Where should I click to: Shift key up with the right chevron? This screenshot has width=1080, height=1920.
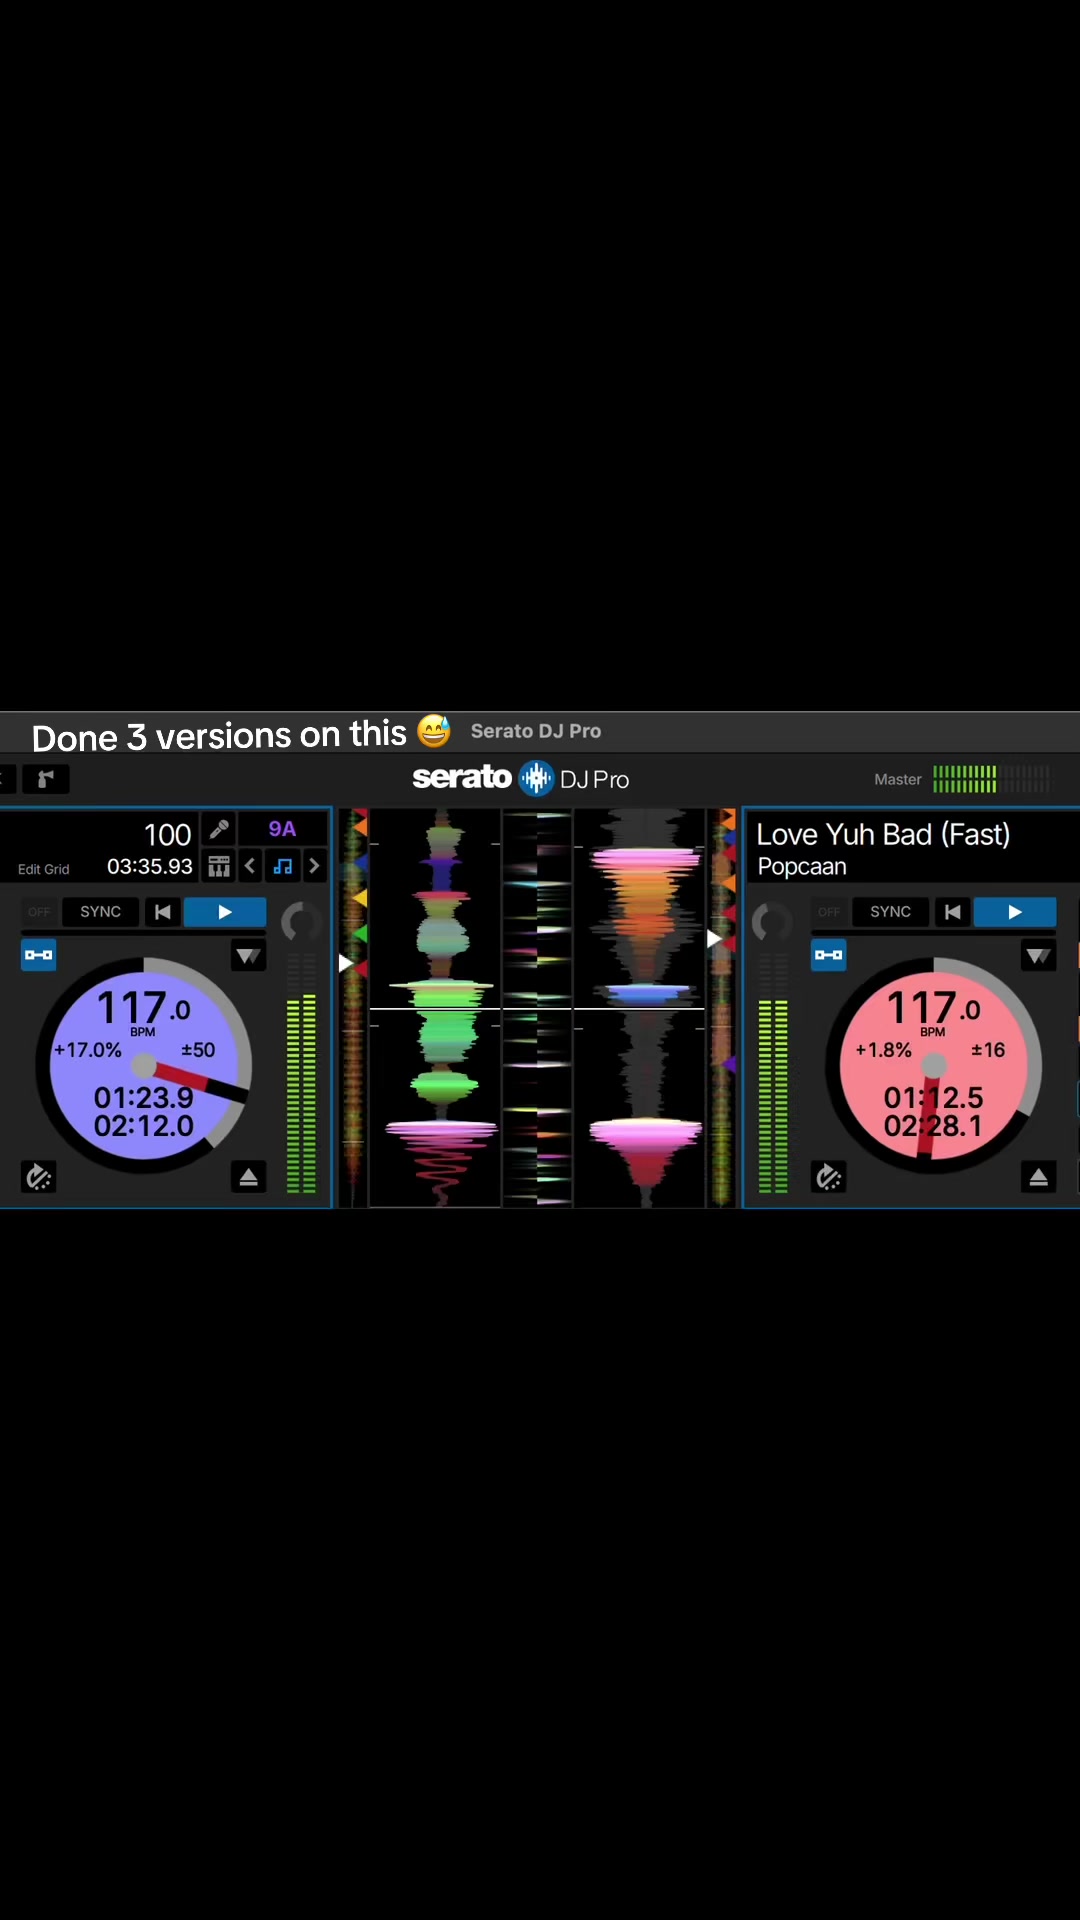point(314,866)
